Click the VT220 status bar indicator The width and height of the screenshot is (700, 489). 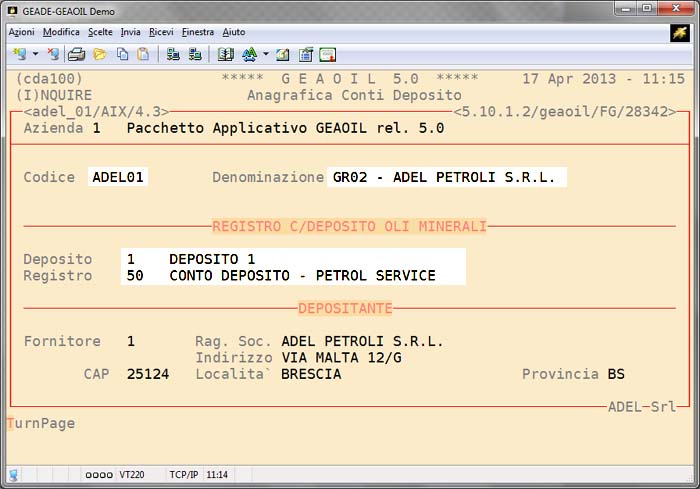tap(133, 474)
